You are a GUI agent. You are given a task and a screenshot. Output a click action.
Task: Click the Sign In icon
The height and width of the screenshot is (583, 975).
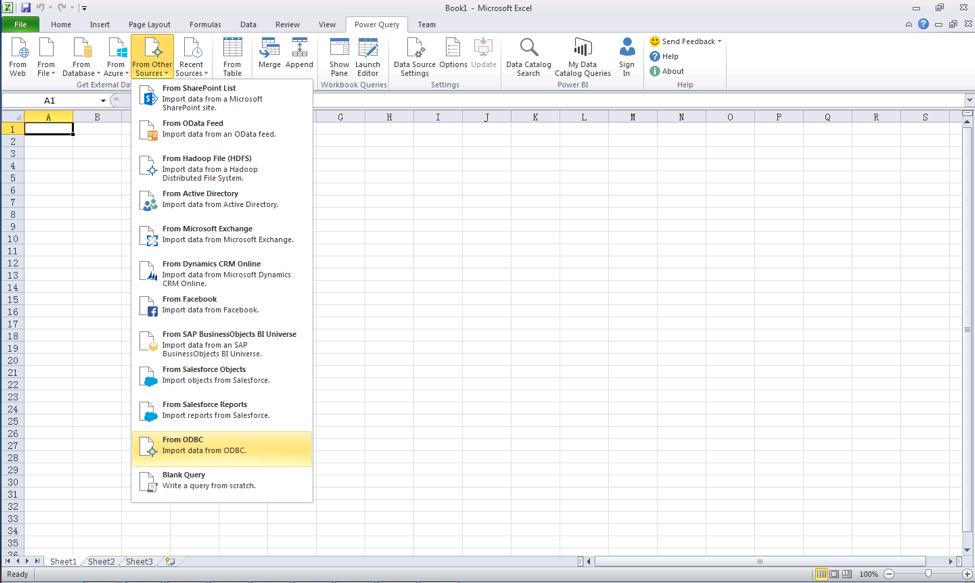coord(626,56)
